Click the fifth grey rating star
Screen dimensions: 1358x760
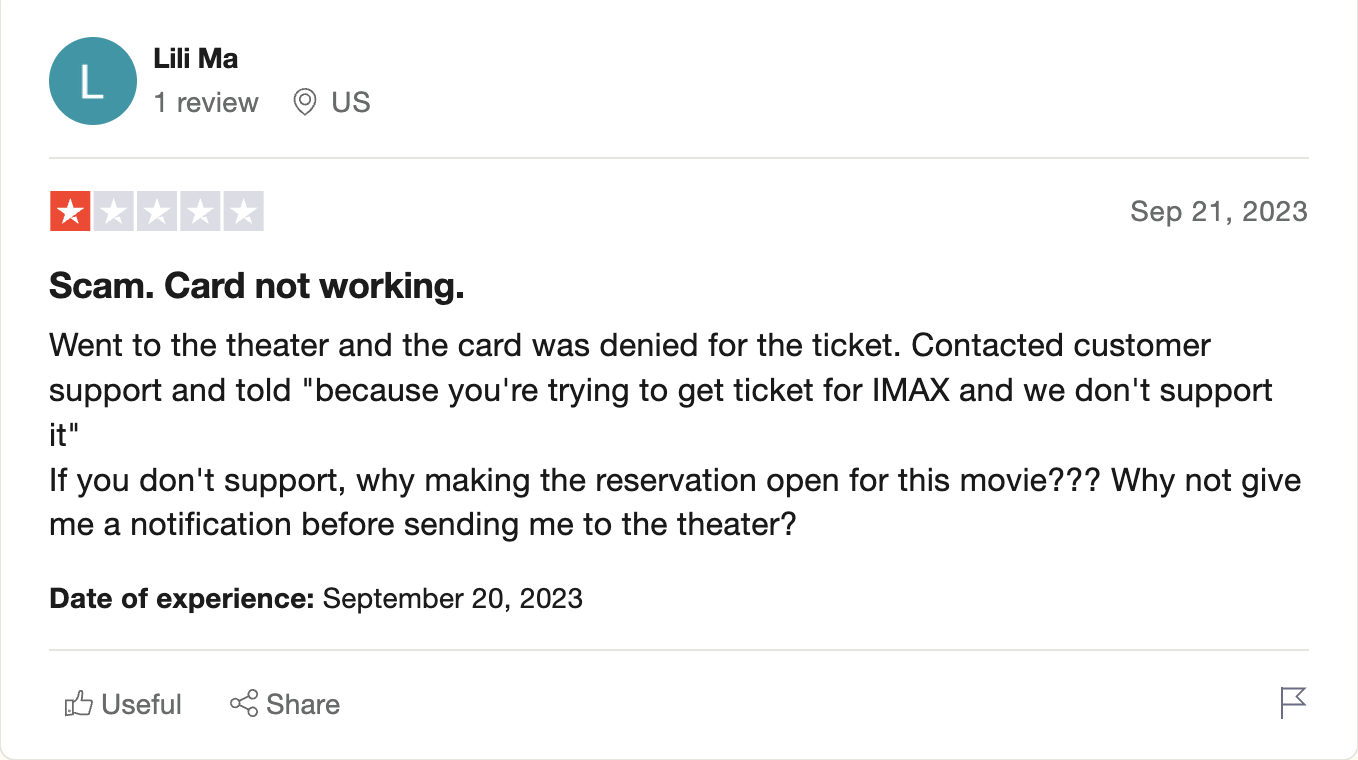243,211
